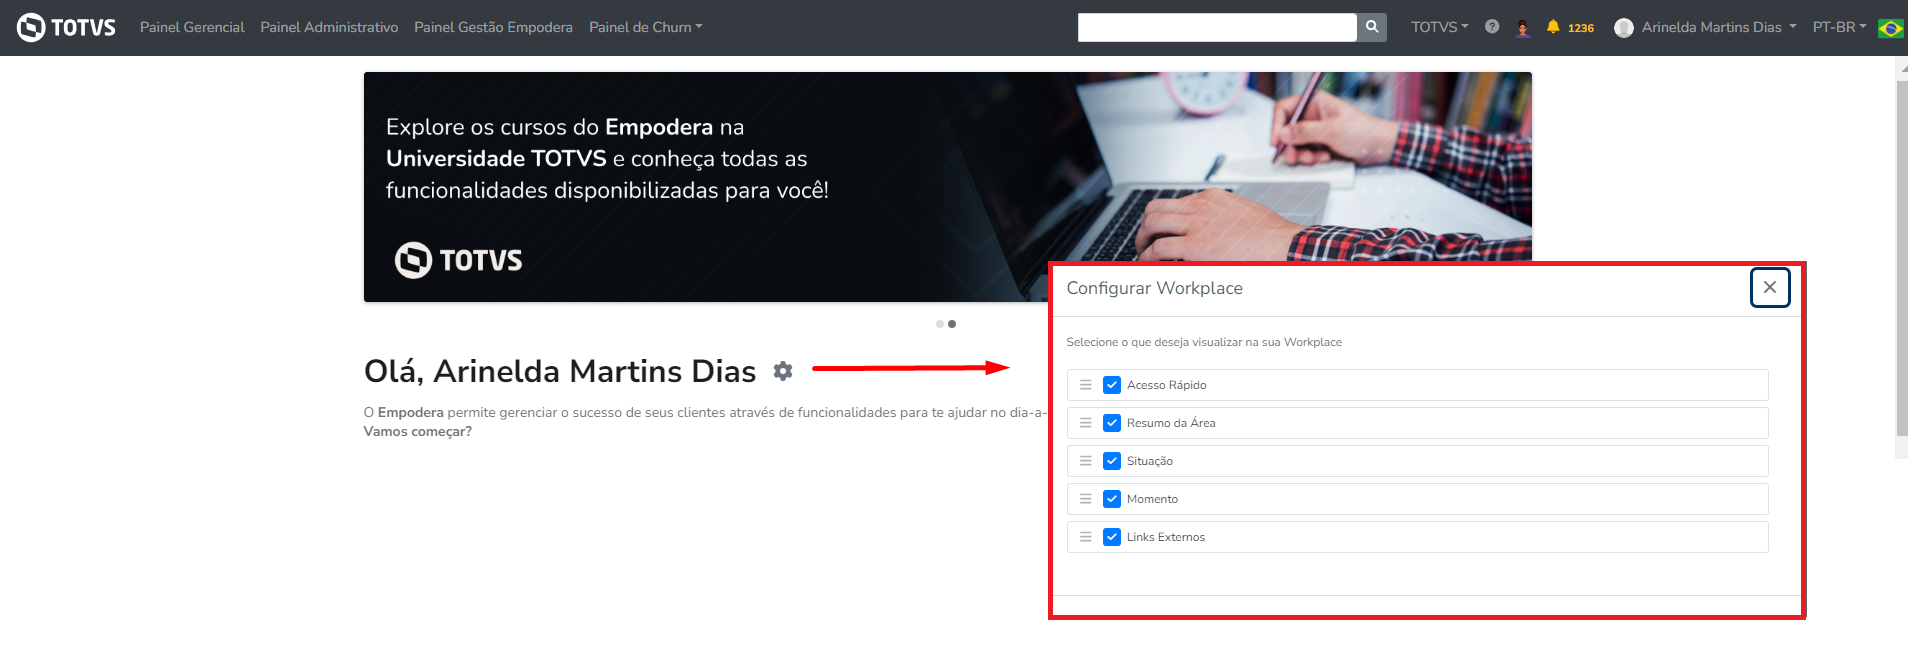Screen dimensions: 1908x648
Task: Select the first carousel indicator dot
Action: point(940,324)
